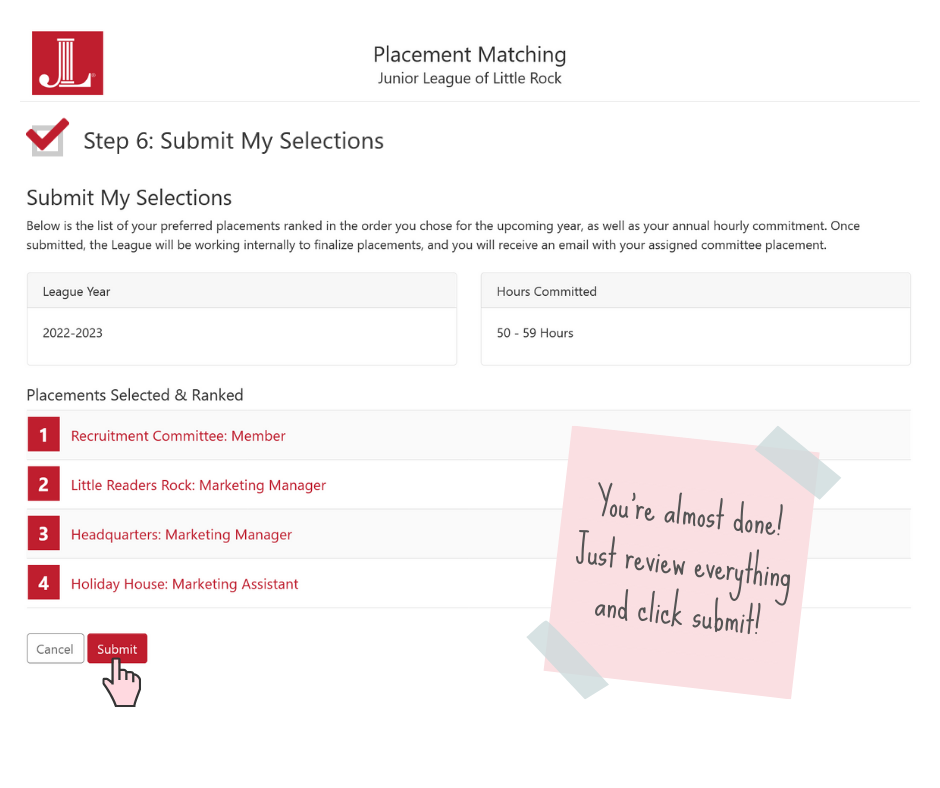Screen dimensions: 940x788
Task: Open Recruitment Committee: Member placement link
Action: (x=178, y=435)
